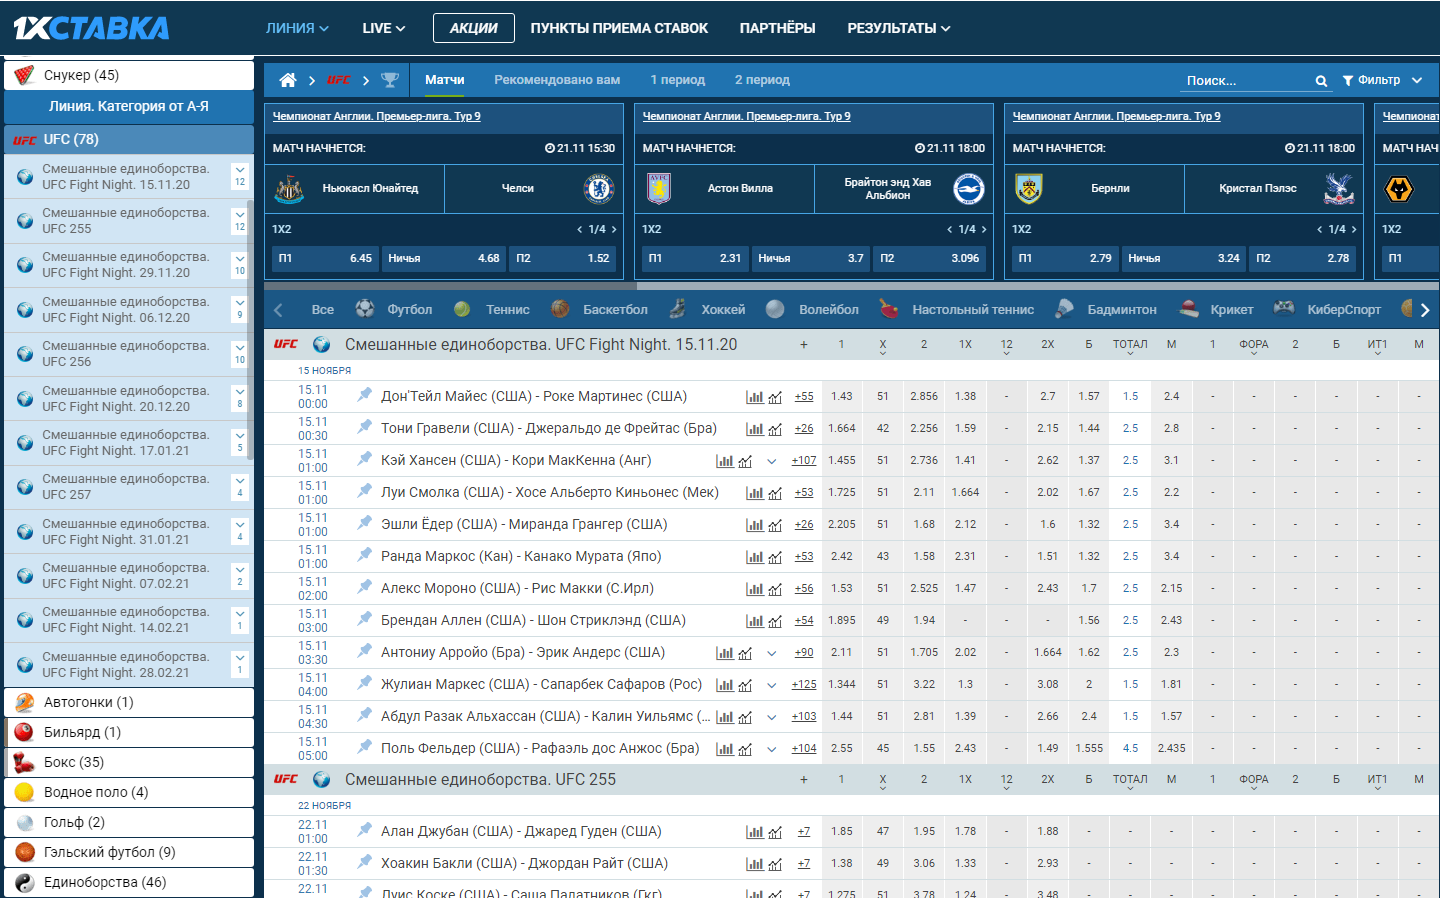Click the Newcastle United club crest
1440x898 pixels.
click(289, 188)
